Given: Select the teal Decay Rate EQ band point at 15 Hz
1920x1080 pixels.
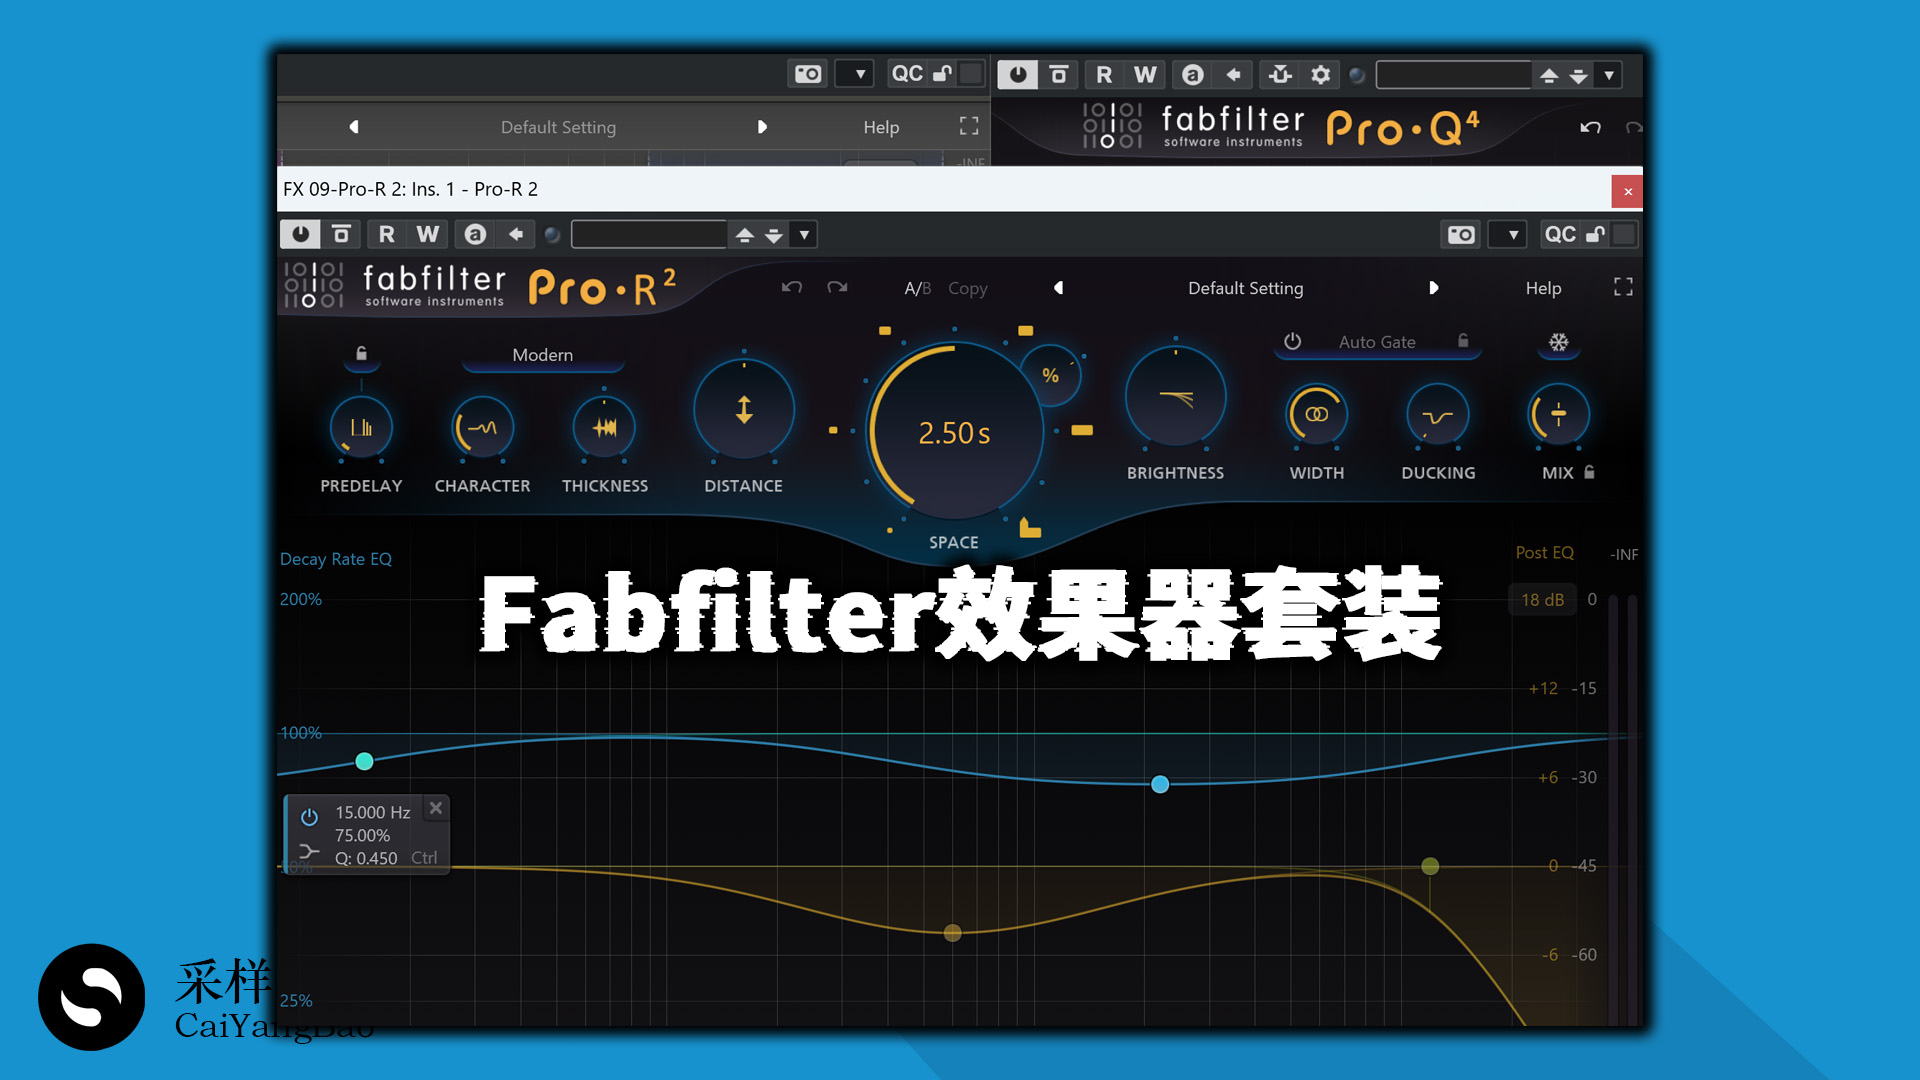Looking at the screenshot, I should tap(364, 761).
